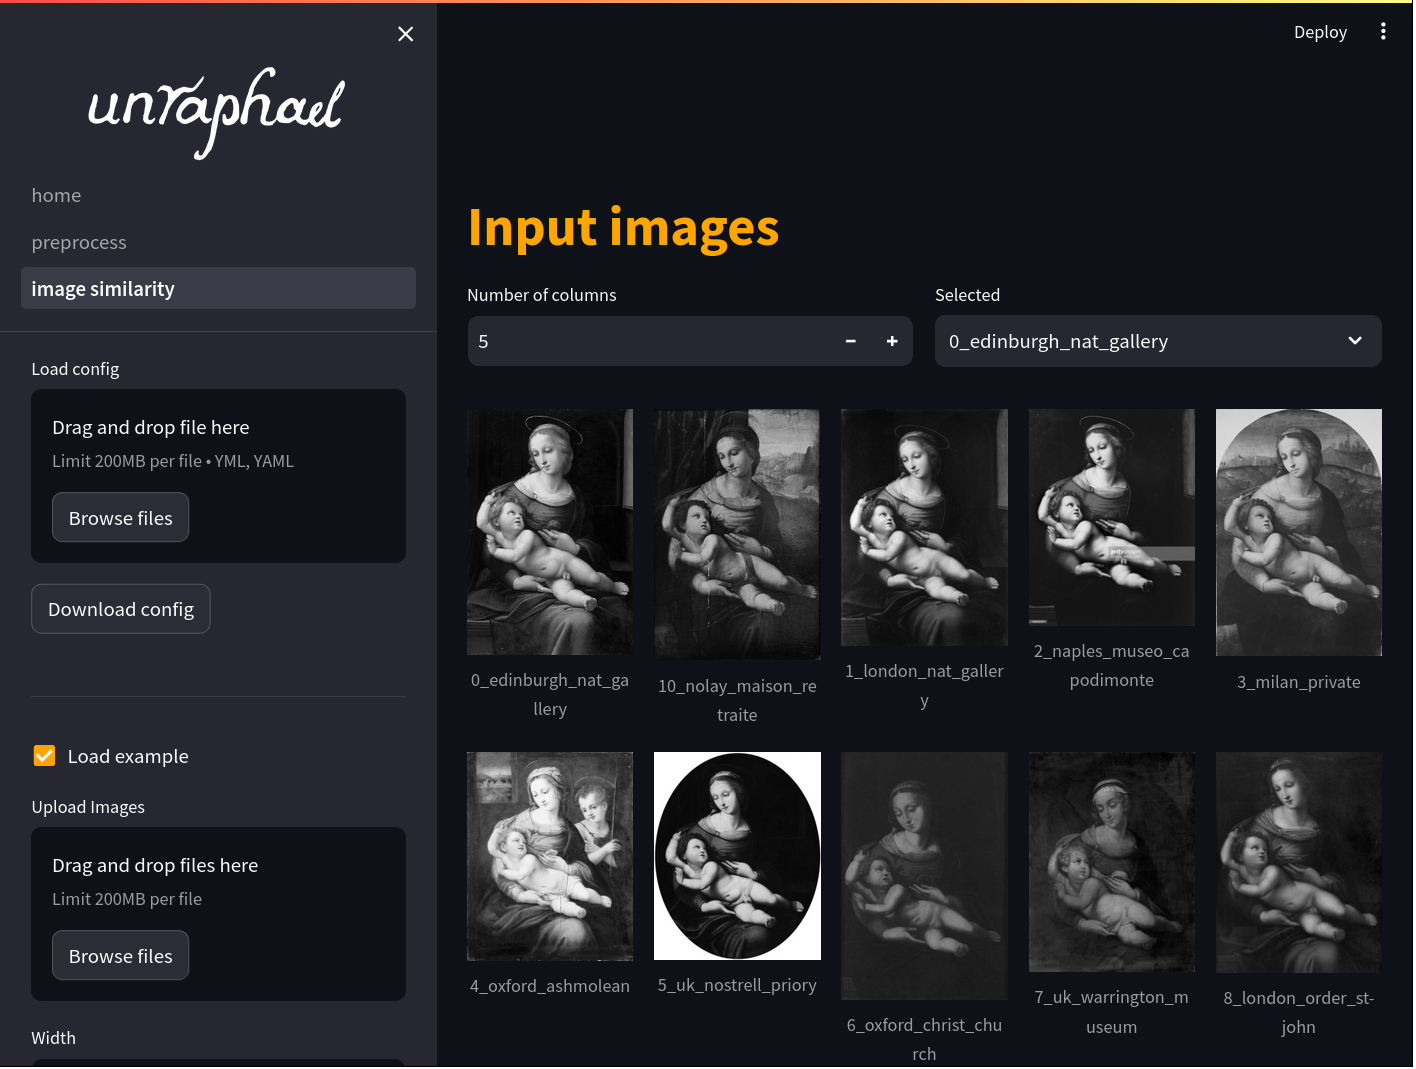Image resolution: width=1416 pixels, height=1069 pixels.
Task: Browse files under Load config
Action: (x=121, y=519)
